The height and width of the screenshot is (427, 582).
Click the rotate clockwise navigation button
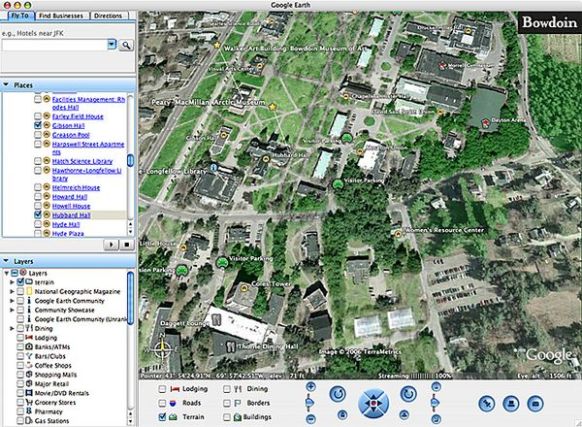coord(408,394)
